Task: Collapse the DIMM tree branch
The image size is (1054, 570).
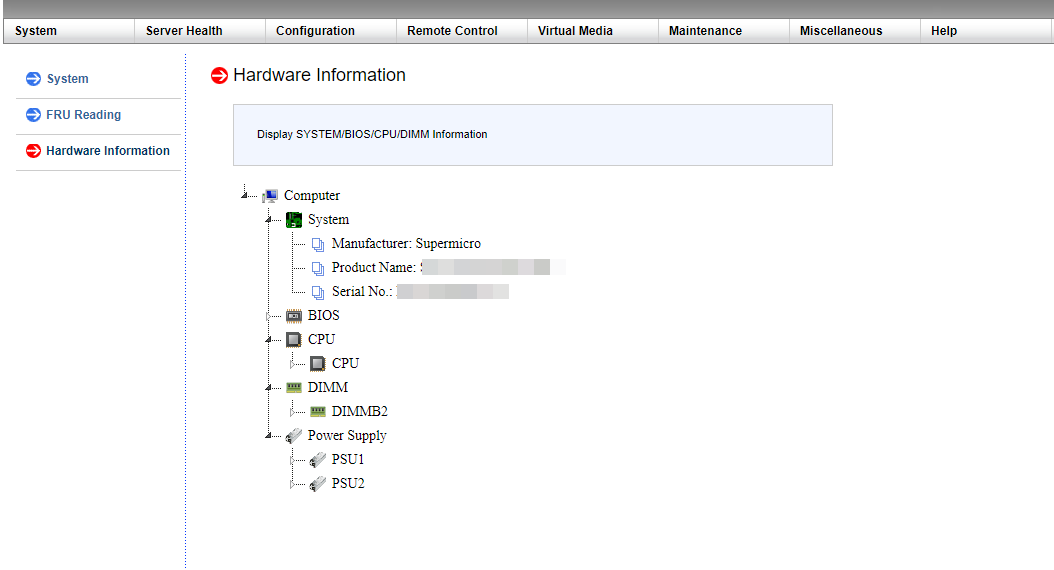Action: click(x=269, y=388)
